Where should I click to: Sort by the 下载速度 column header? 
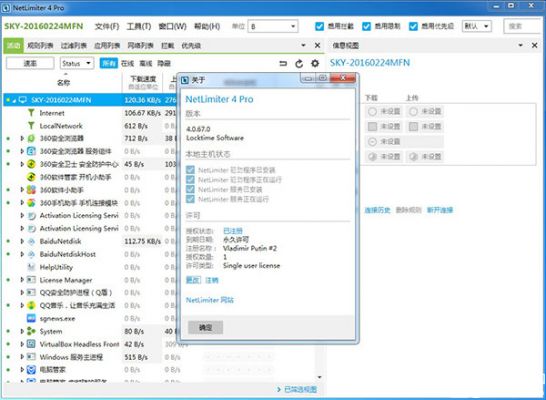(143, 83)
